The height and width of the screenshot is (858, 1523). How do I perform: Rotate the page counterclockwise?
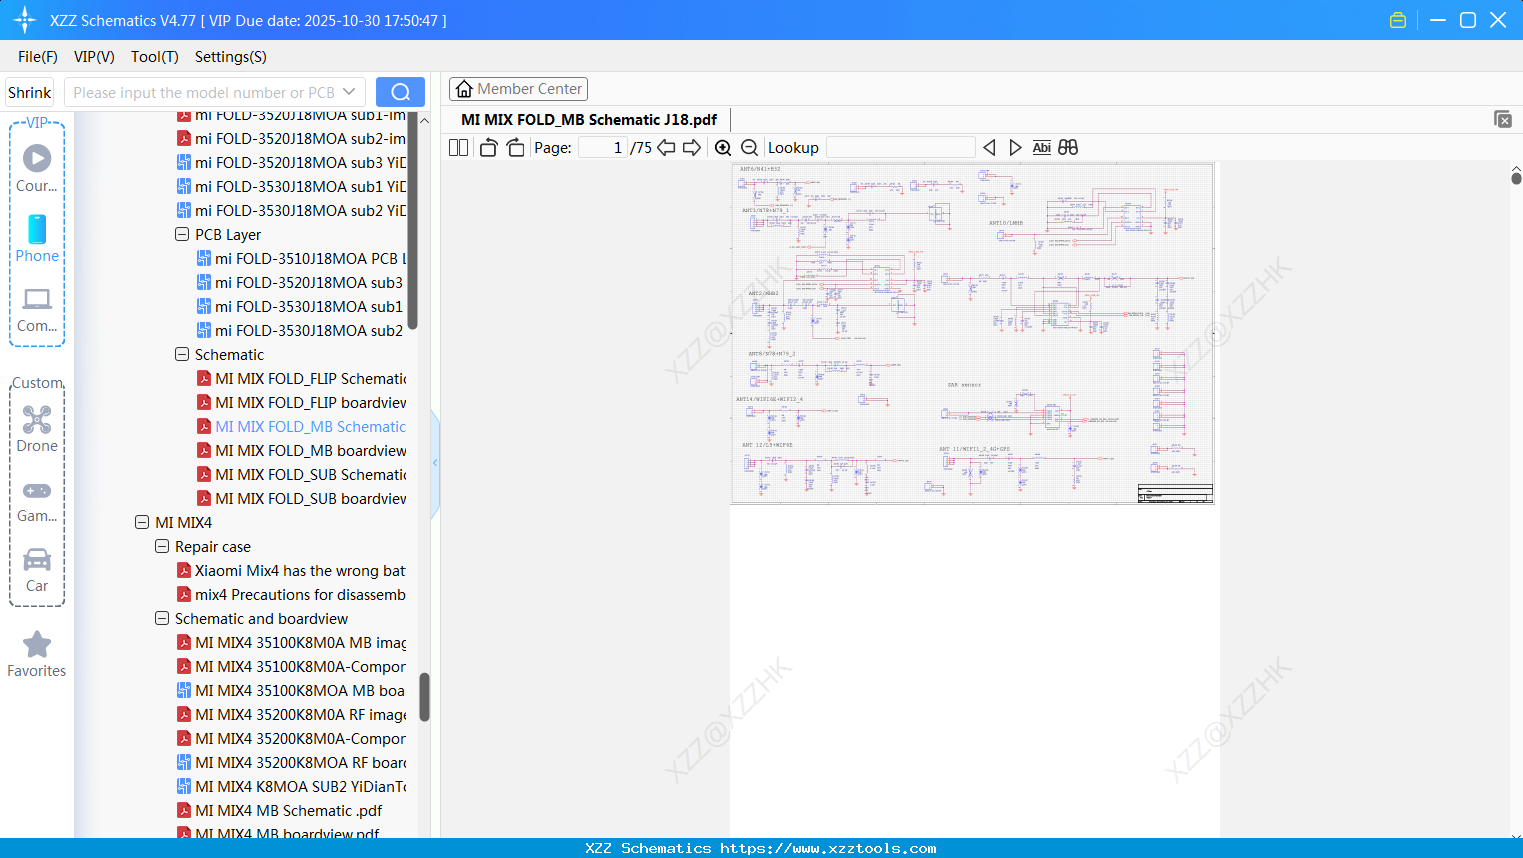point(488,148)
